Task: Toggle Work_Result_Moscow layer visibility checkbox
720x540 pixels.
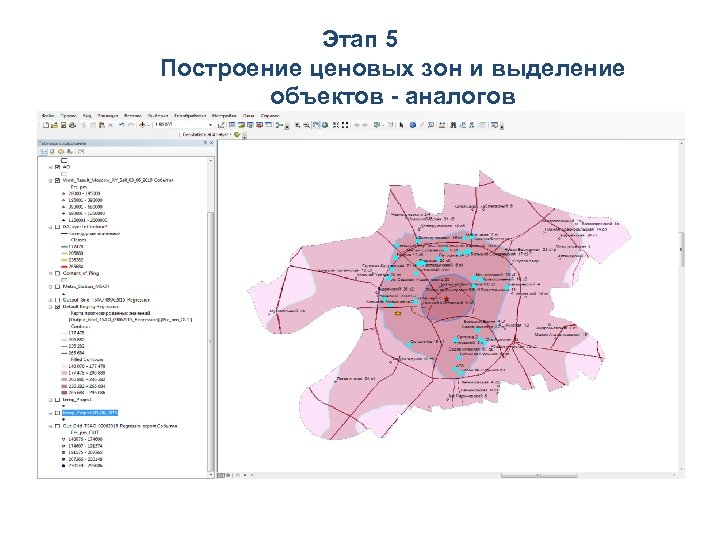Action: [x=57, y=180]
